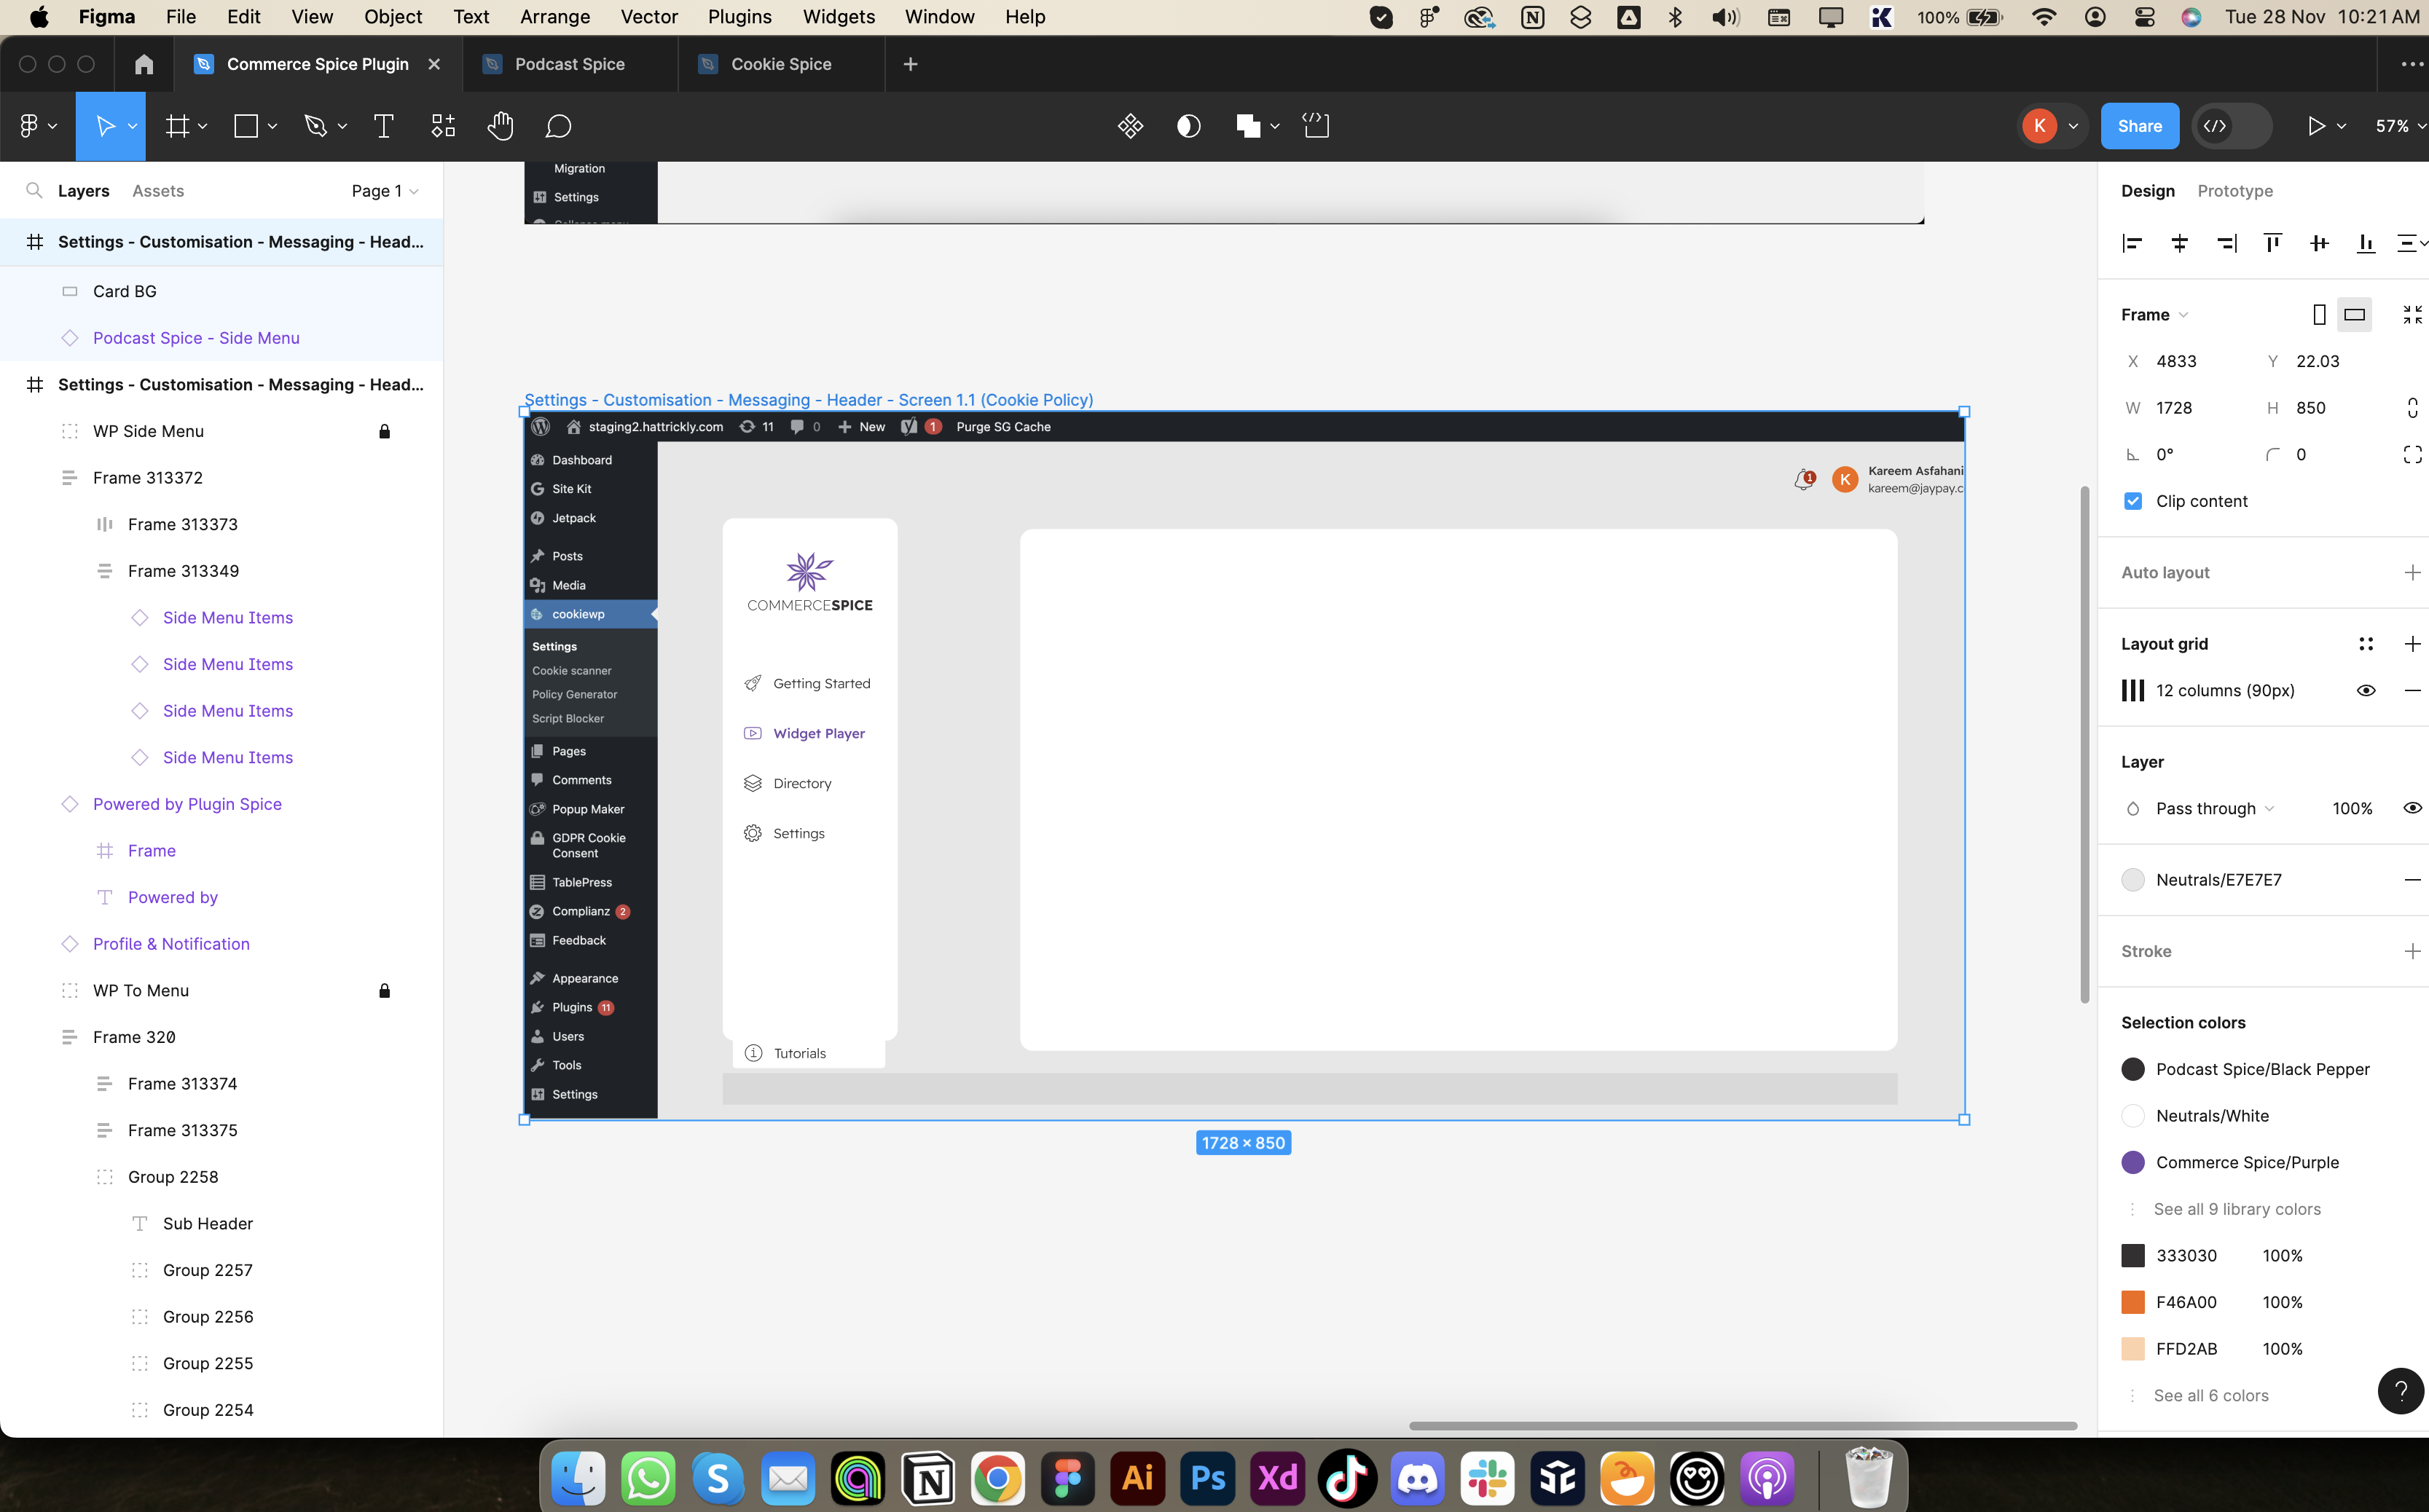Image resolution: width=2429 pixels, height=1512 pixels.
Task: Select the Add comment tool
Action: click(558, 126)
